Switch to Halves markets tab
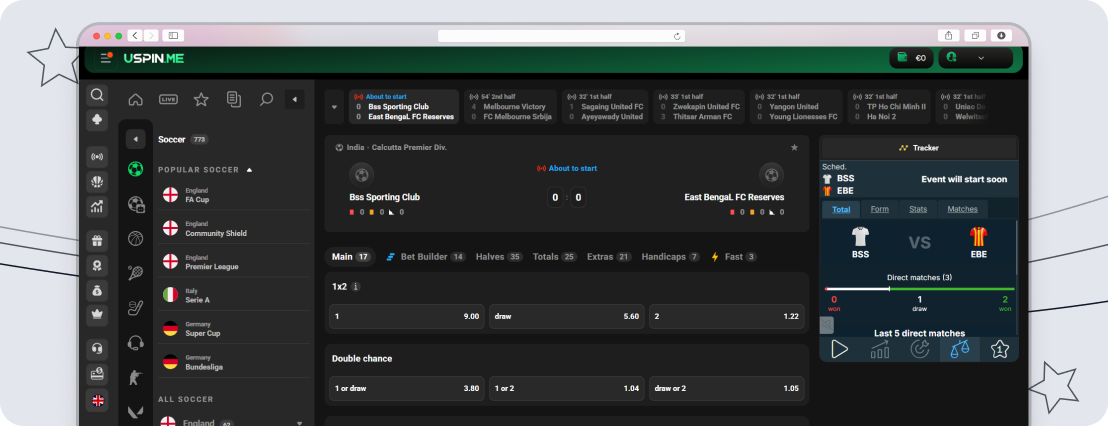This screenshot has height=426, width=1108. tap(499, 257)
